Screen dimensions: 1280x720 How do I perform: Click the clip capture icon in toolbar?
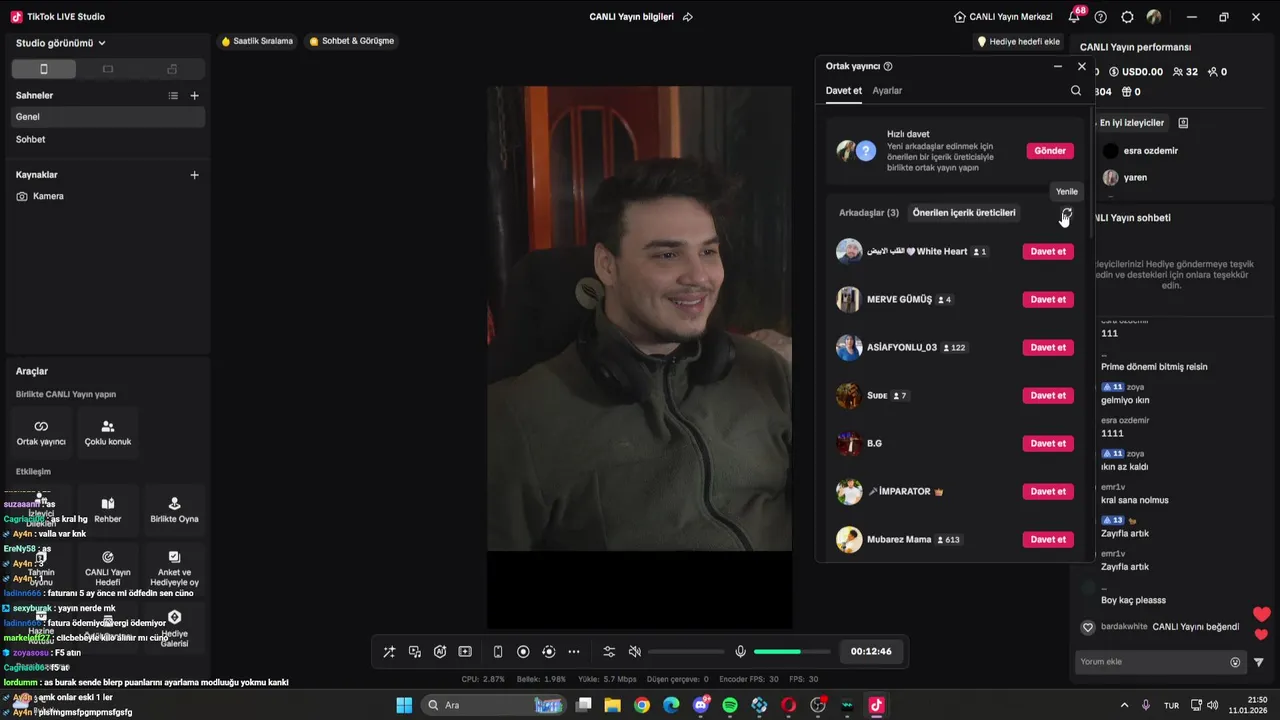click(x=465, y=652)
